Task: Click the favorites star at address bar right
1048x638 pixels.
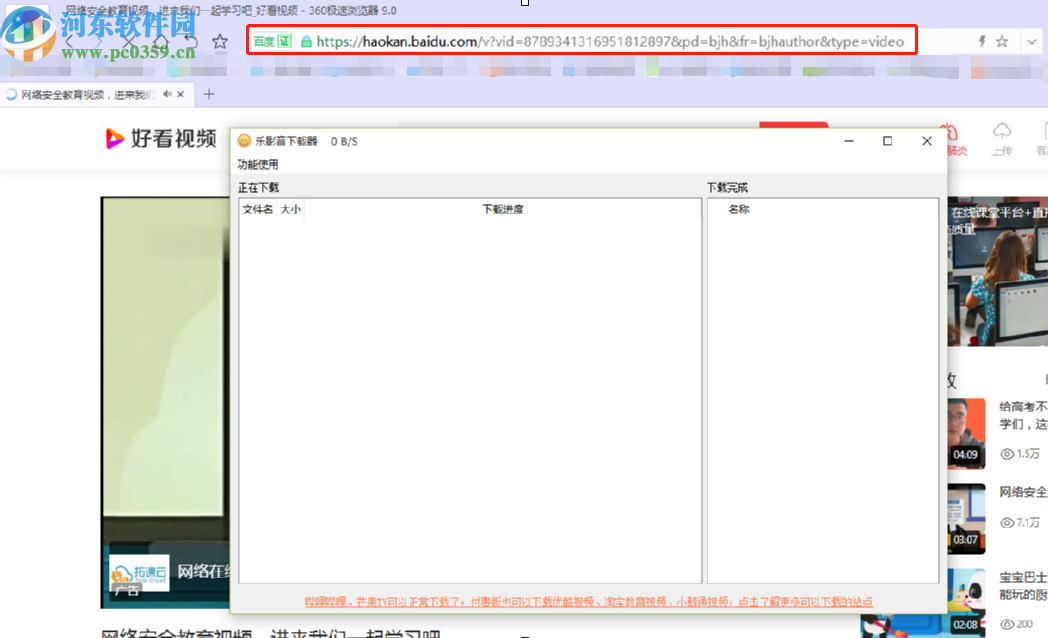Action: click(1002, 41)
